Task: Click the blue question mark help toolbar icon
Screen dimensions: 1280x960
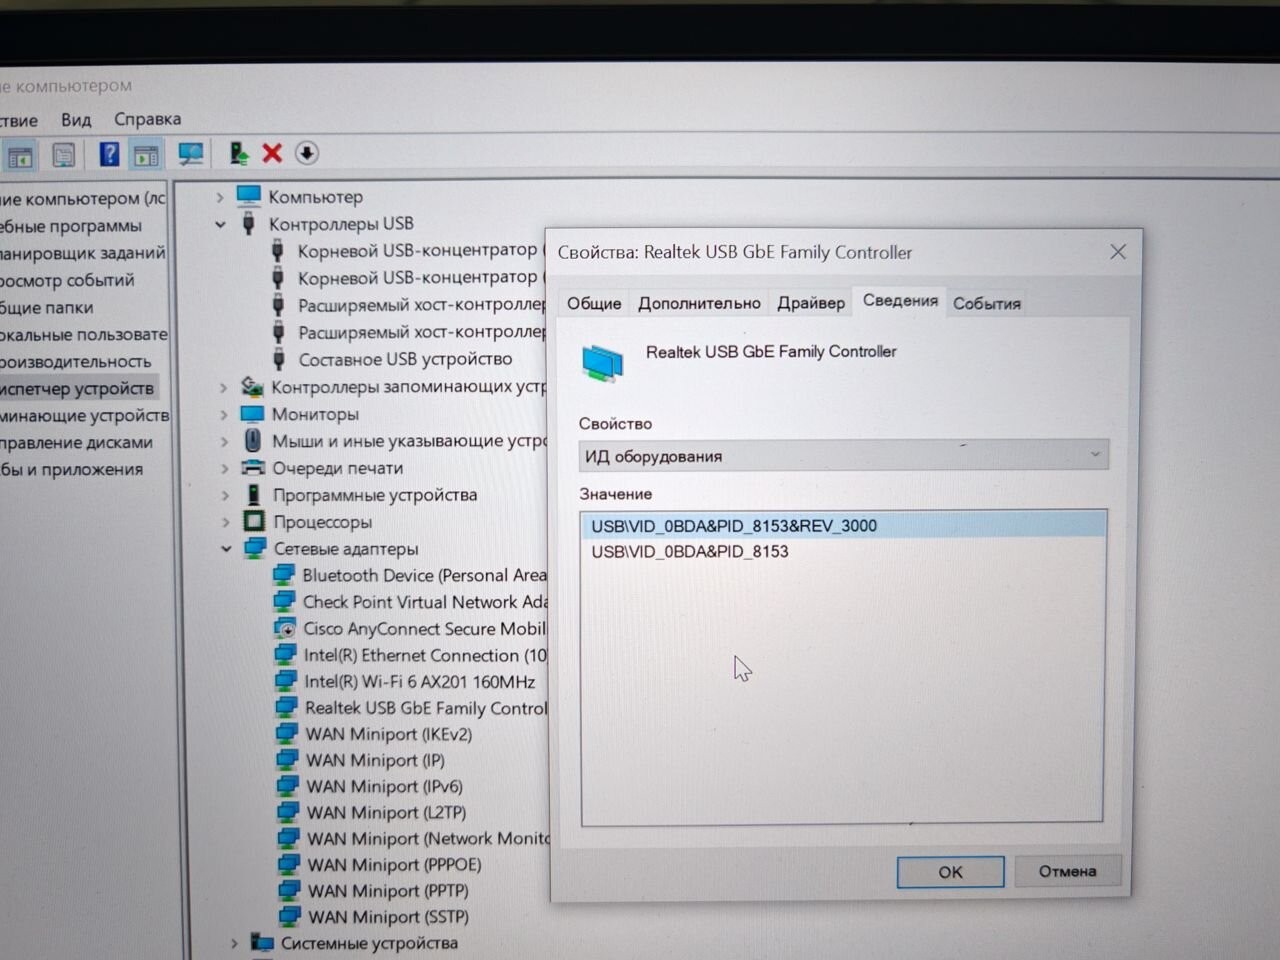Action: point(109,154)
